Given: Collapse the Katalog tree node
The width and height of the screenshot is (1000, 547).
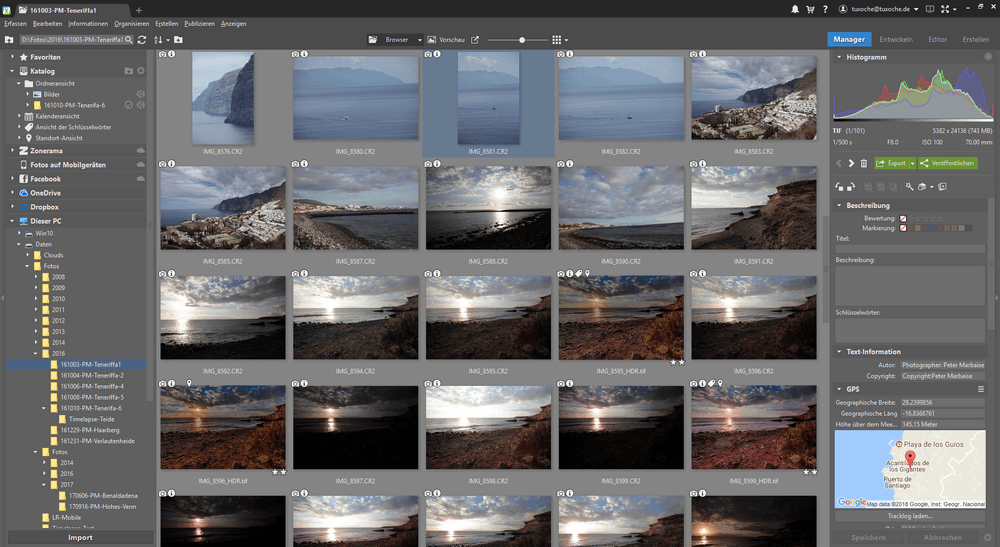Looking at the screenshot, I should (x=12, y=71).
